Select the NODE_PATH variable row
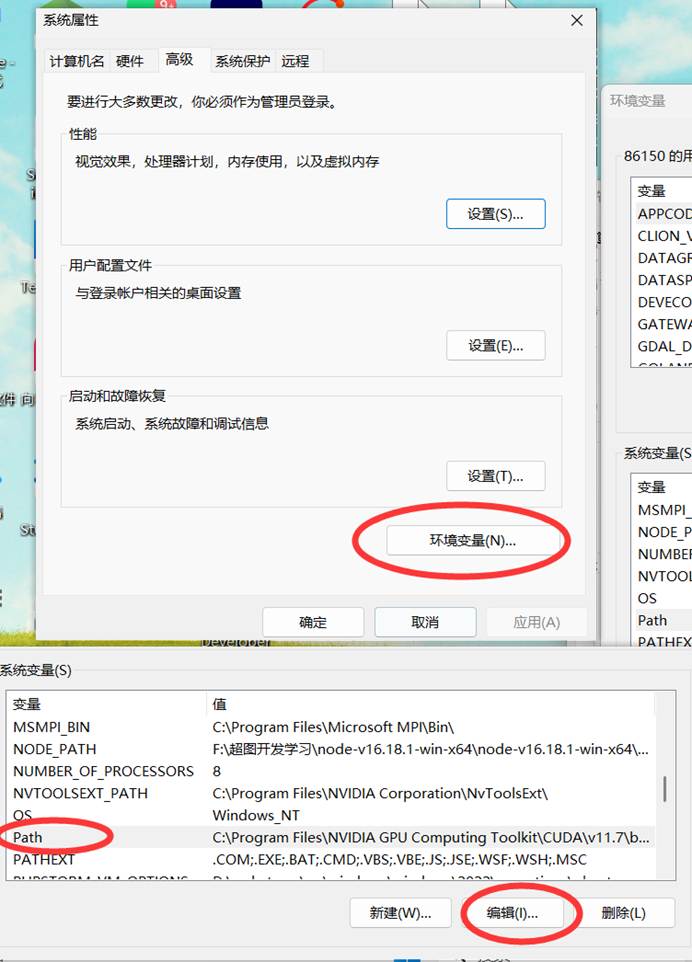The height and width of the screenshot is (962, 692). (331, 749)
